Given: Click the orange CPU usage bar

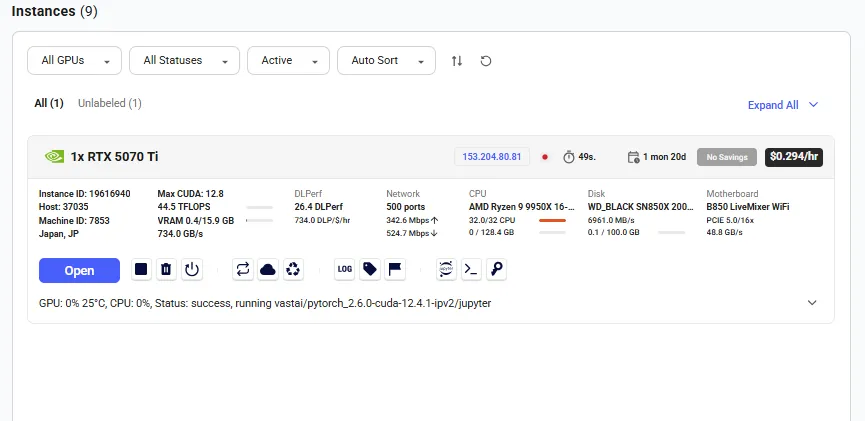Looking at the screenshot, I should (x=552, y=220).
